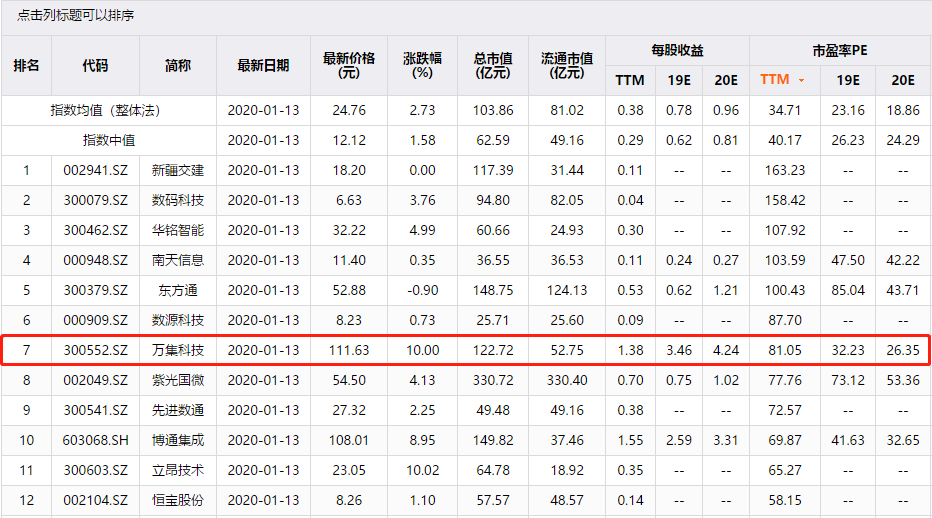Sort by TTM under 每股收益
Screen dimensions: 932x518
pyautogui.click(x=630, y=80)
